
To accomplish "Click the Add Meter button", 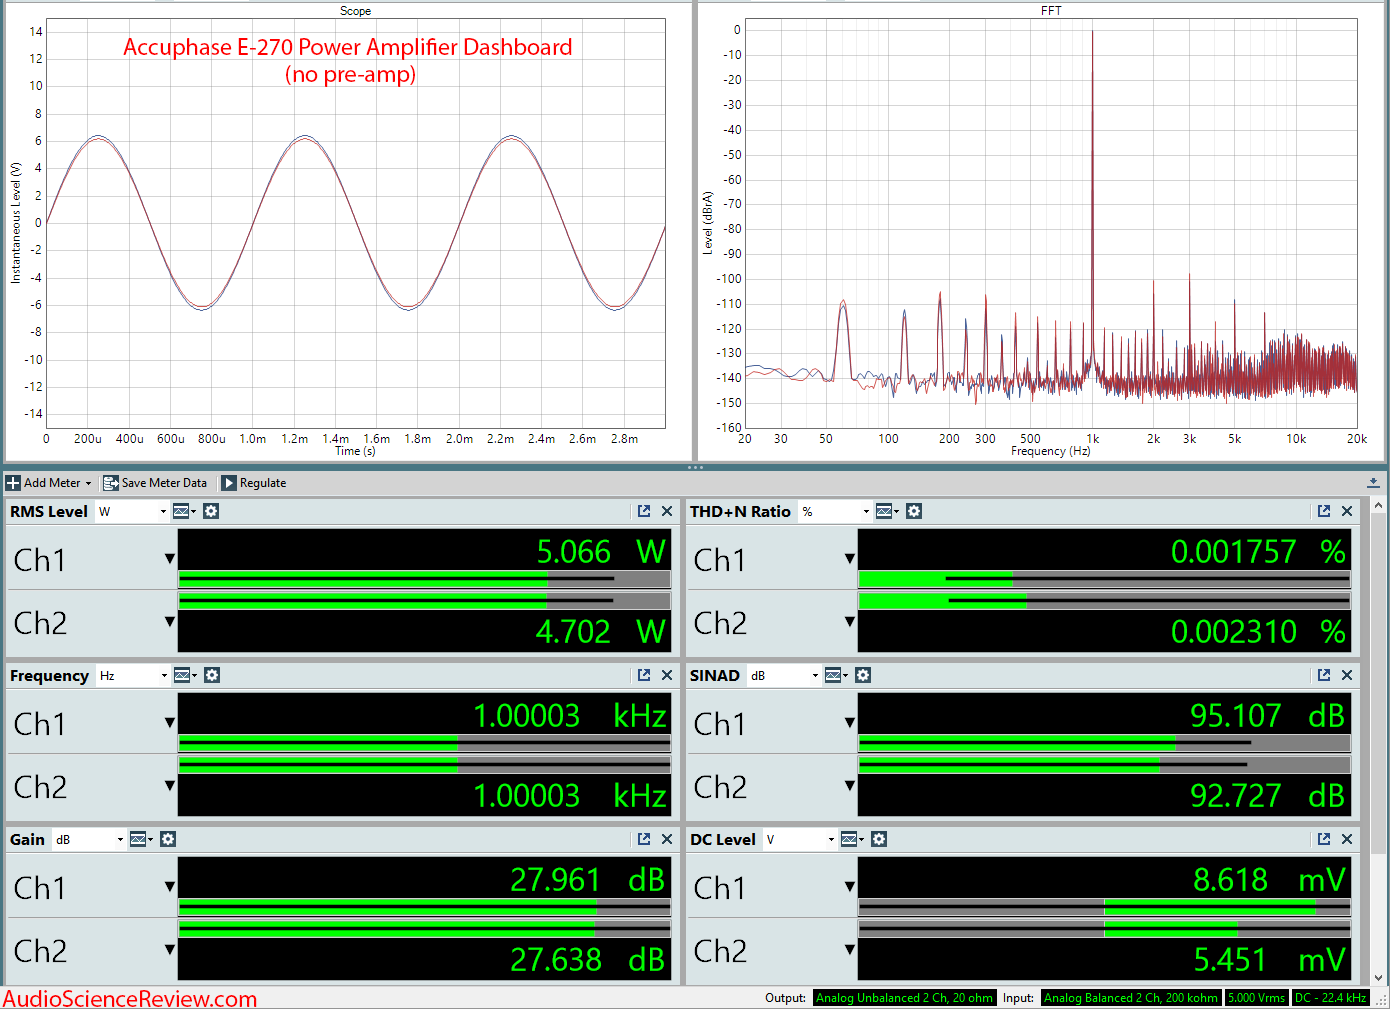I will pyautogui.click(x=49, y=483).
